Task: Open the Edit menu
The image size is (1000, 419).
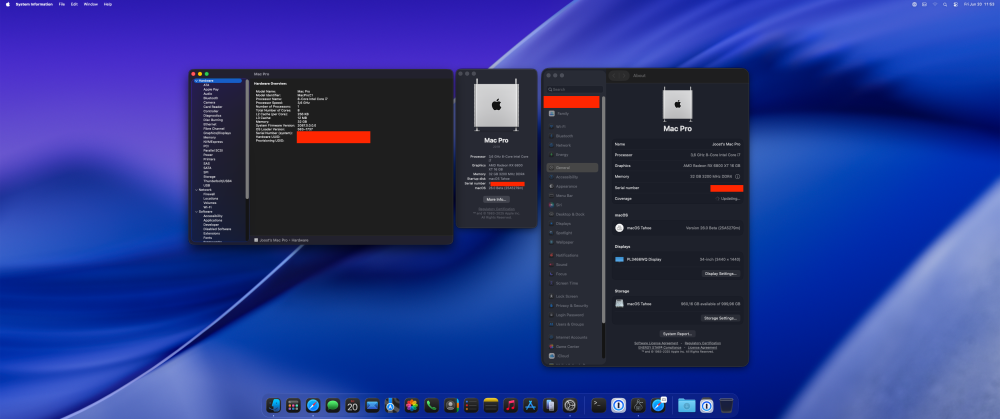Action: click(75, 4)
